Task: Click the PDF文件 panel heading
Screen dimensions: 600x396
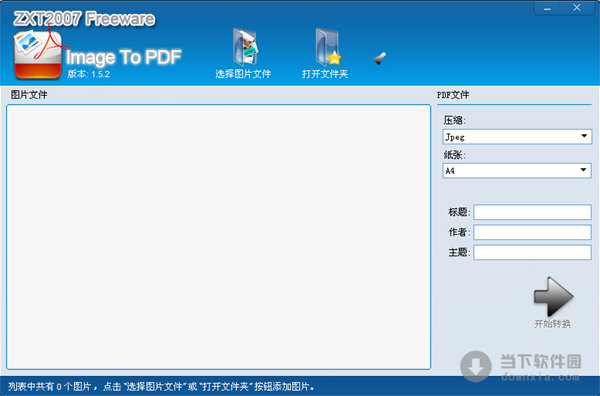Action: point(453,95)
